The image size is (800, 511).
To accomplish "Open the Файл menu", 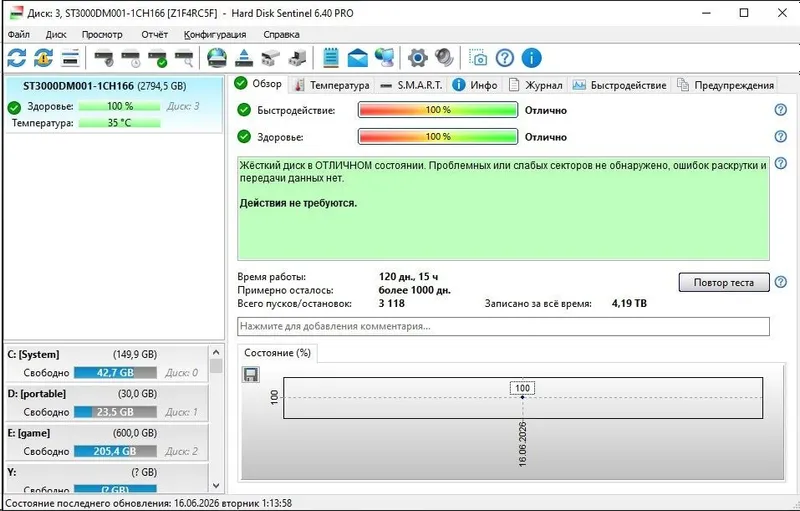I will click(18, 35).
